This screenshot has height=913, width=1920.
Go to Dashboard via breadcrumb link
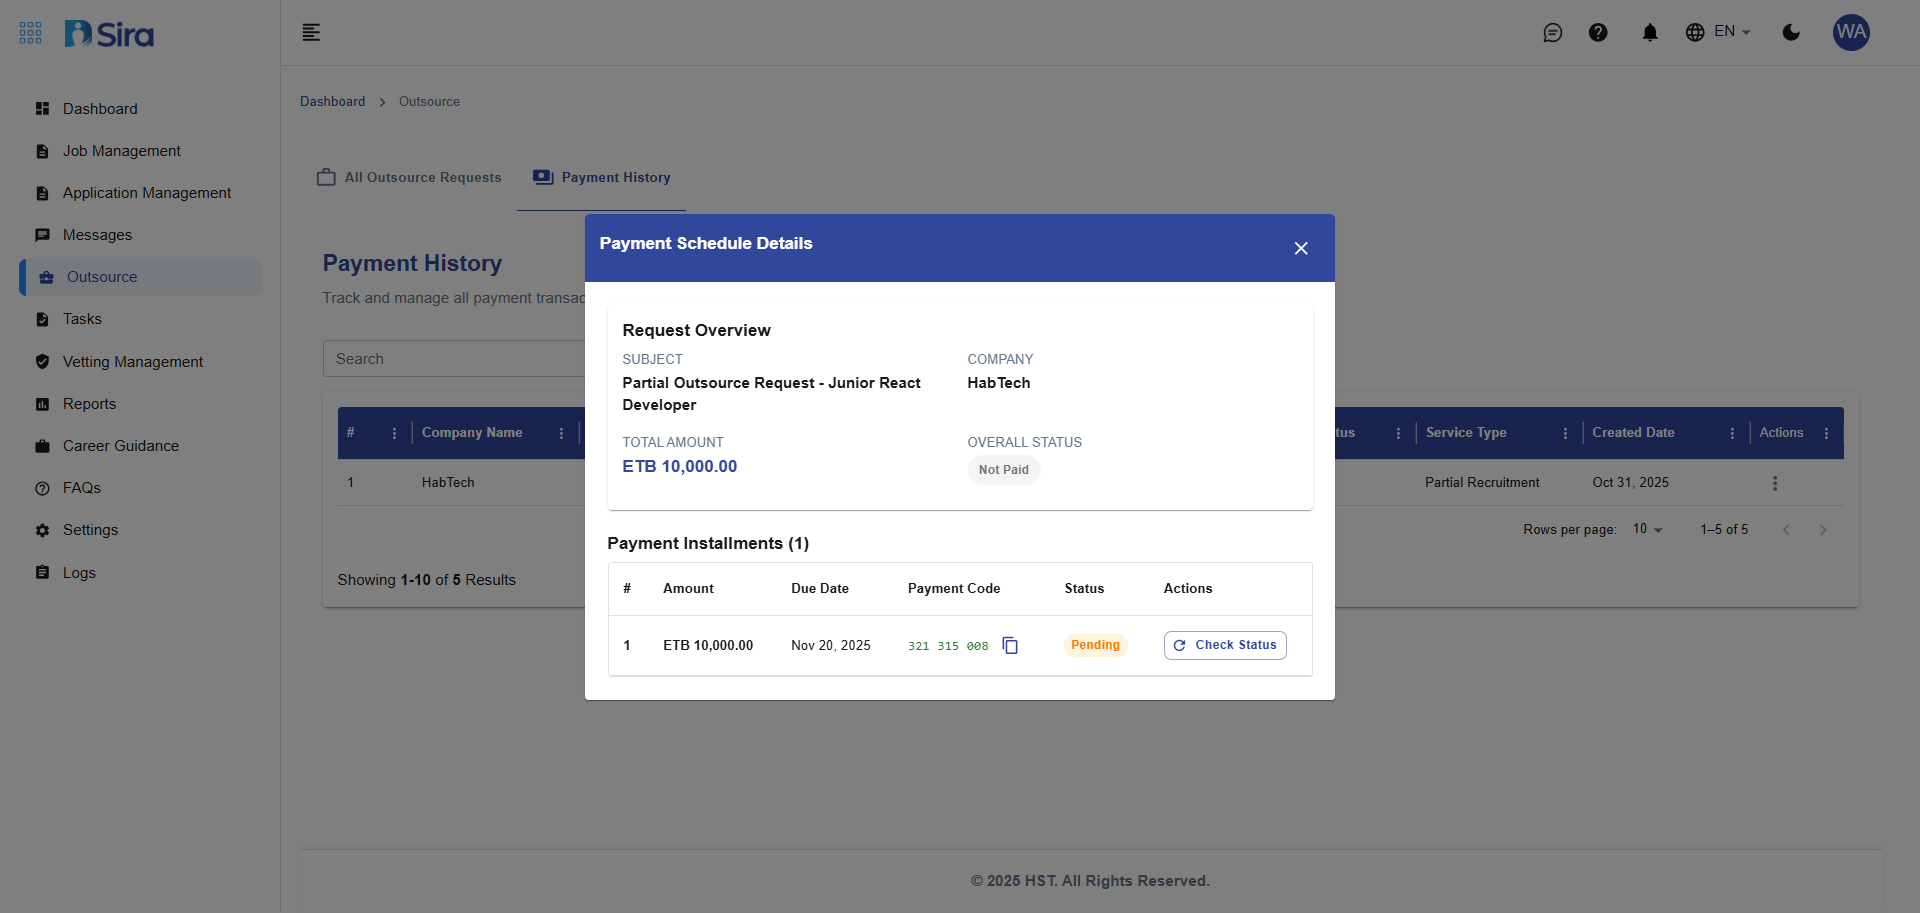pos(332,102)
